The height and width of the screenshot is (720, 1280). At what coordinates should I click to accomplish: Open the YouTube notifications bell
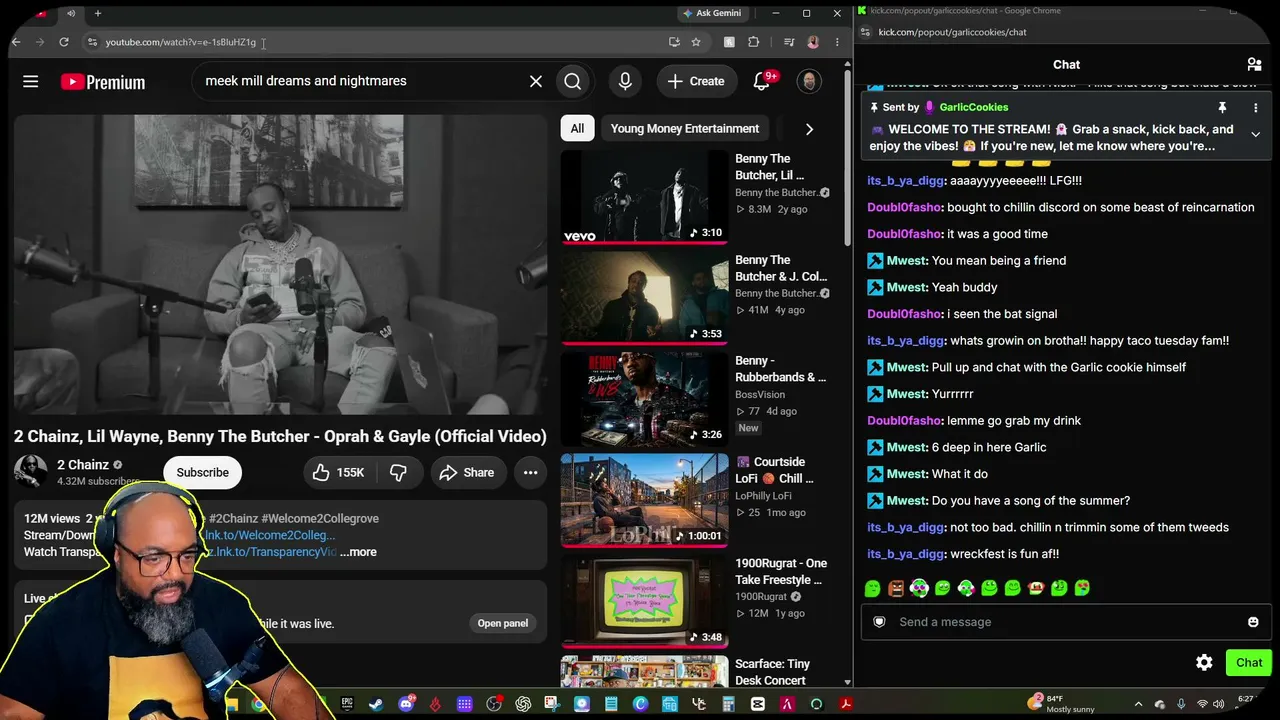pos(762,81)
